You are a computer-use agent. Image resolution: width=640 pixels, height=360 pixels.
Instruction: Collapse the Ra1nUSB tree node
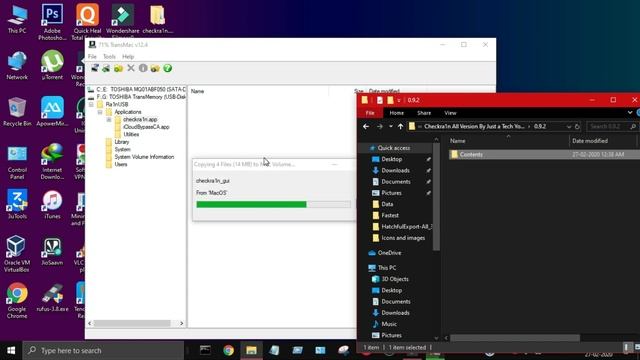point(91,104)
